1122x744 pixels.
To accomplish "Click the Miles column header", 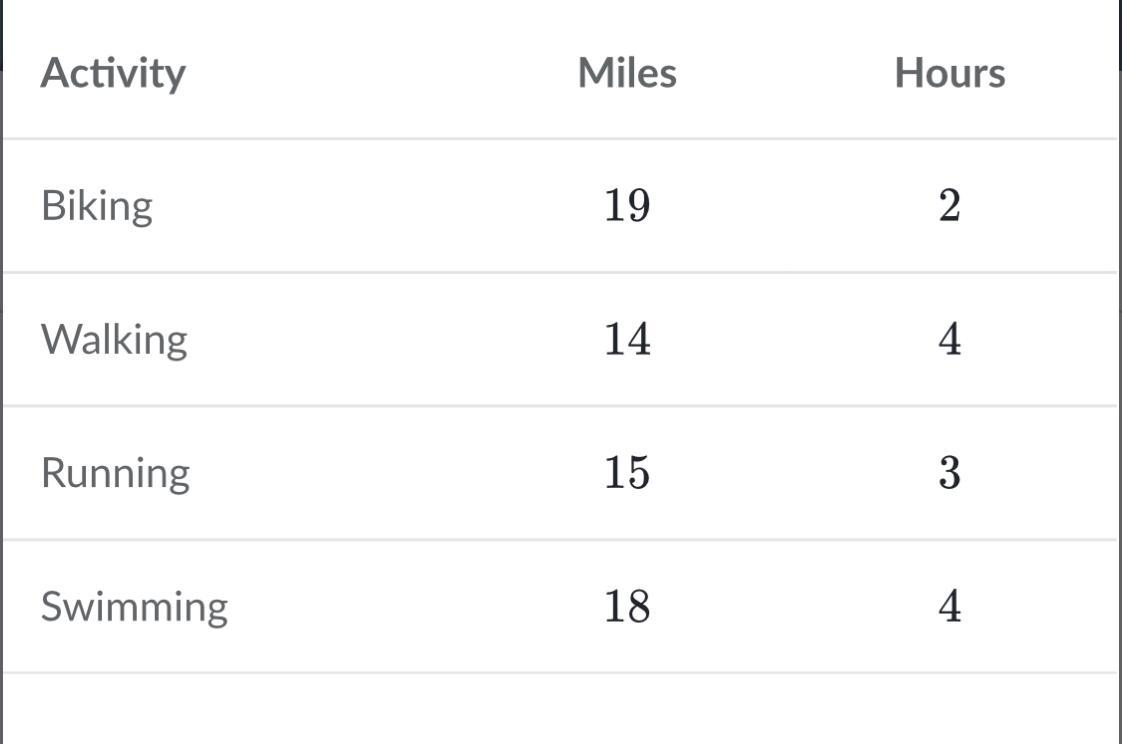I will 627,73.
